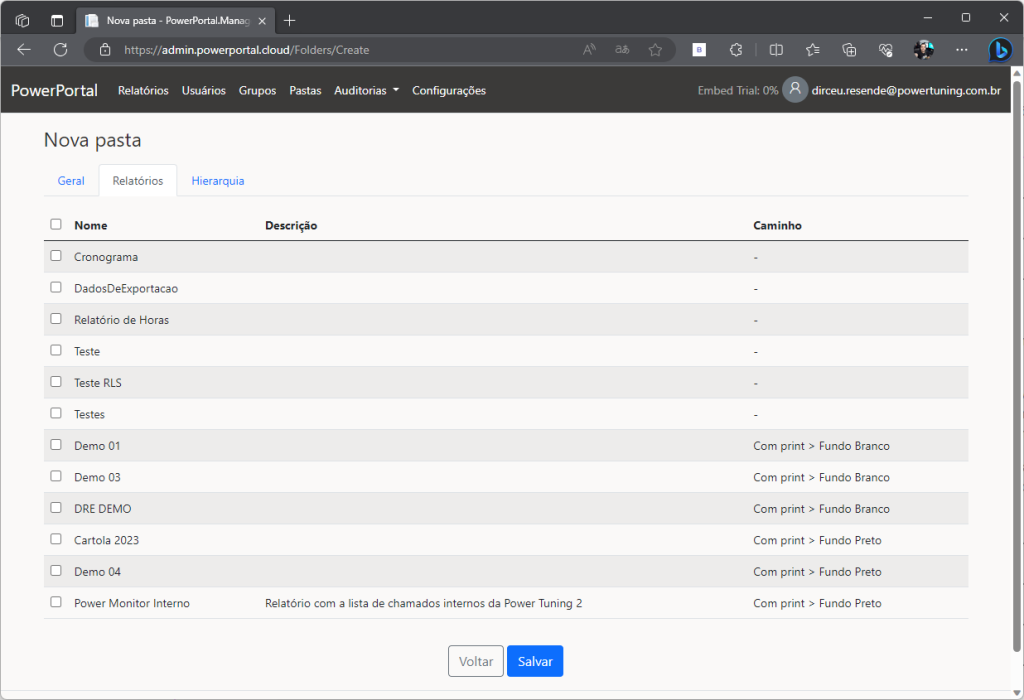
Task: Open the Bing Copilot sidebar icon
Action: (x=999, y=49)
